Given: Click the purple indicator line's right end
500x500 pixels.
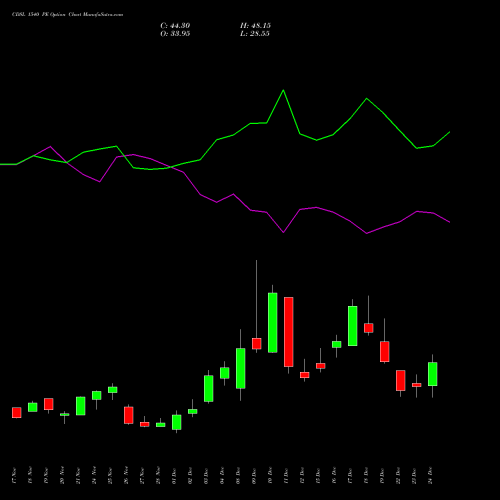Looking at the screenshot, I should (x=449, y=222).
